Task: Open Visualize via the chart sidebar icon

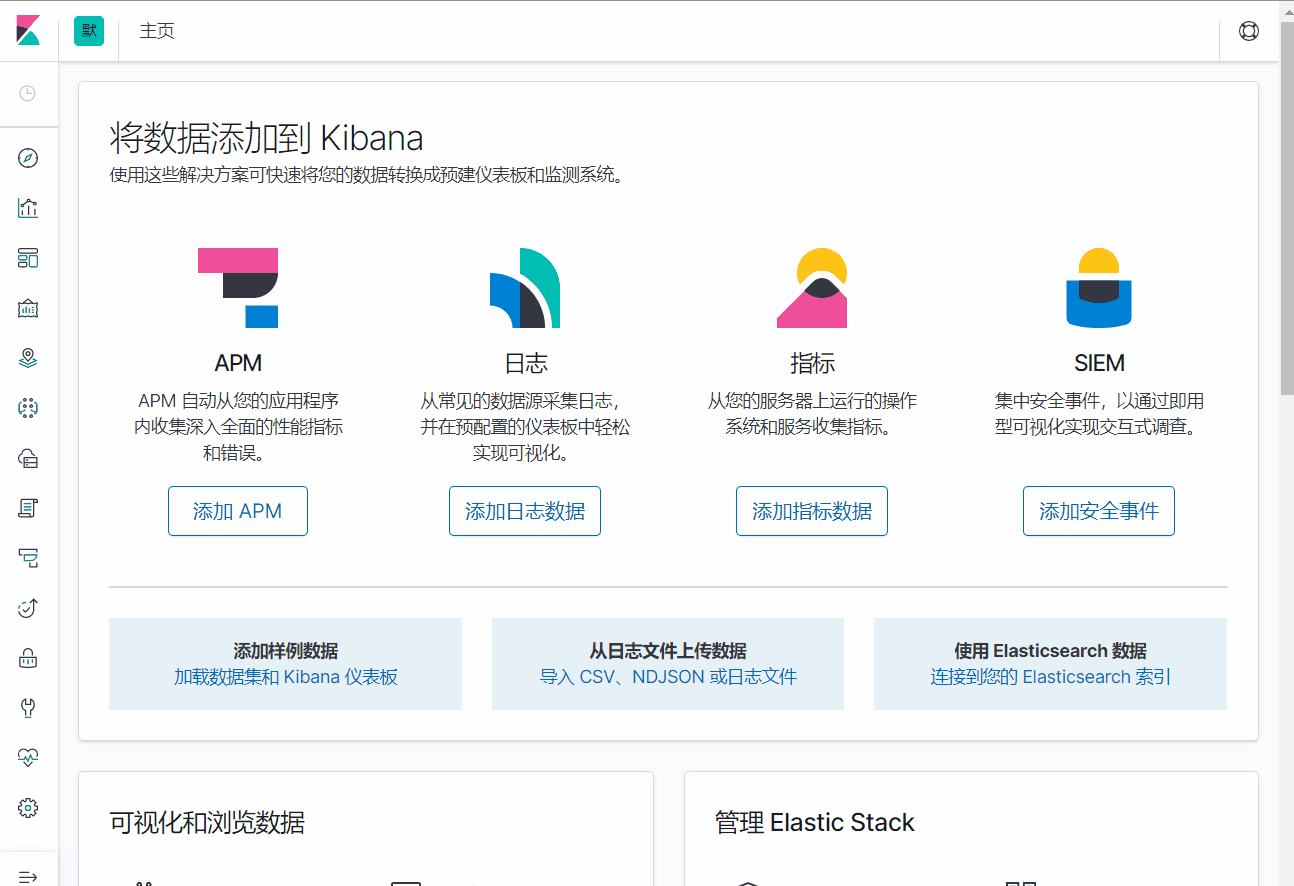Action: (28, 208)
